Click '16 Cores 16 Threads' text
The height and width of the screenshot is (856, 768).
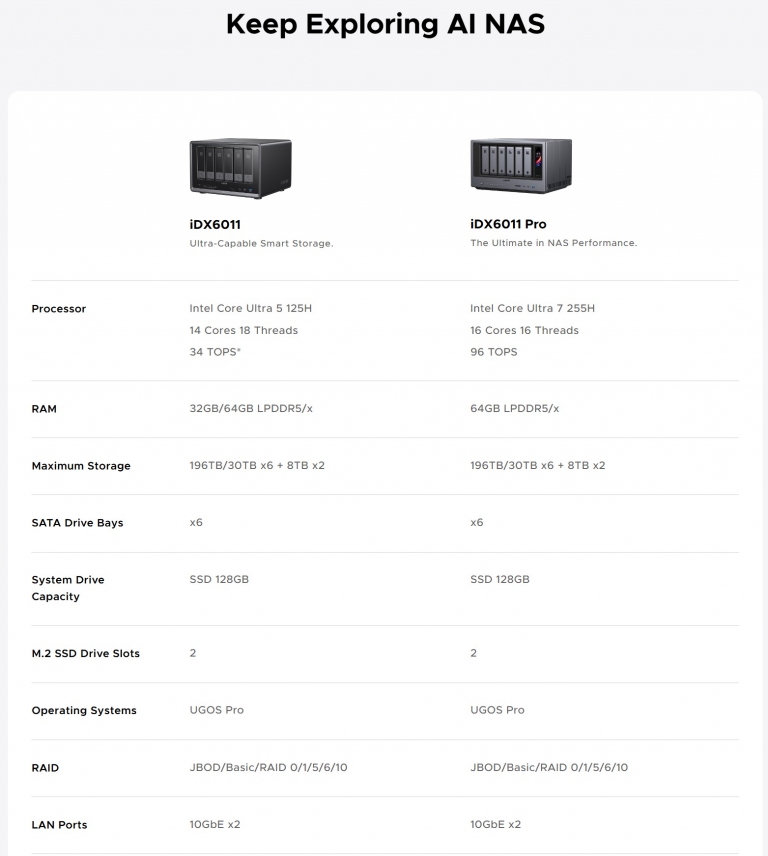[x=524, y=330]
